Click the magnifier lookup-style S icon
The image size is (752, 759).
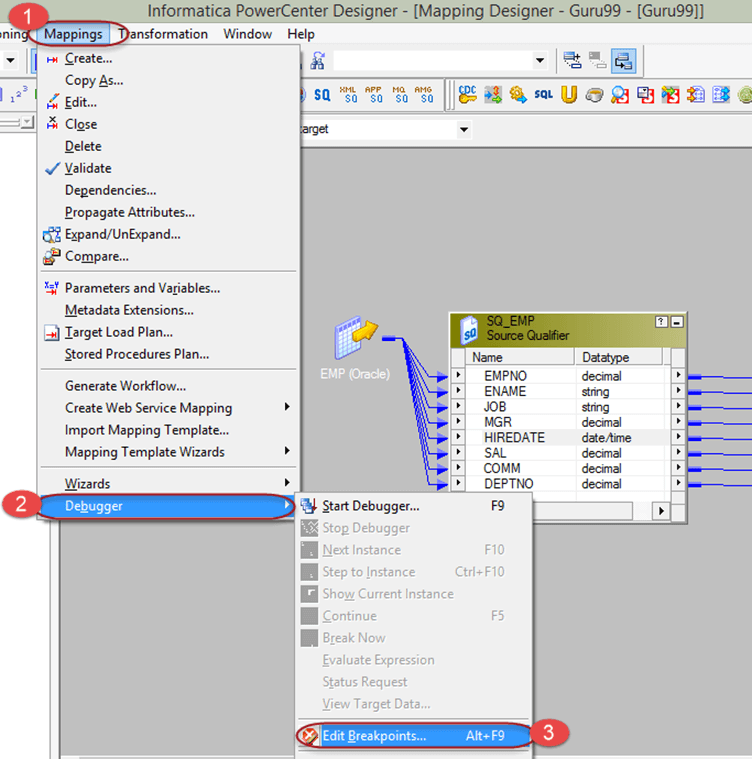coord(619,94)
